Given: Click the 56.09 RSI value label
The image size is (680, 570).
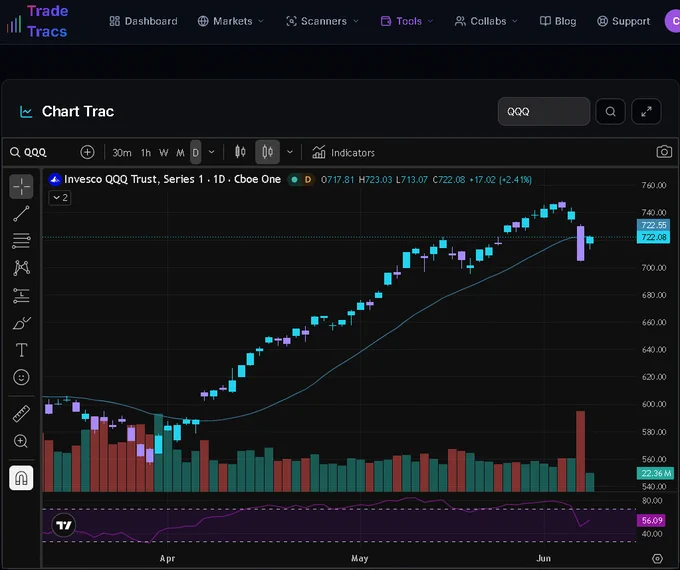Looking at the screenshot, I should tap(652, 520).
